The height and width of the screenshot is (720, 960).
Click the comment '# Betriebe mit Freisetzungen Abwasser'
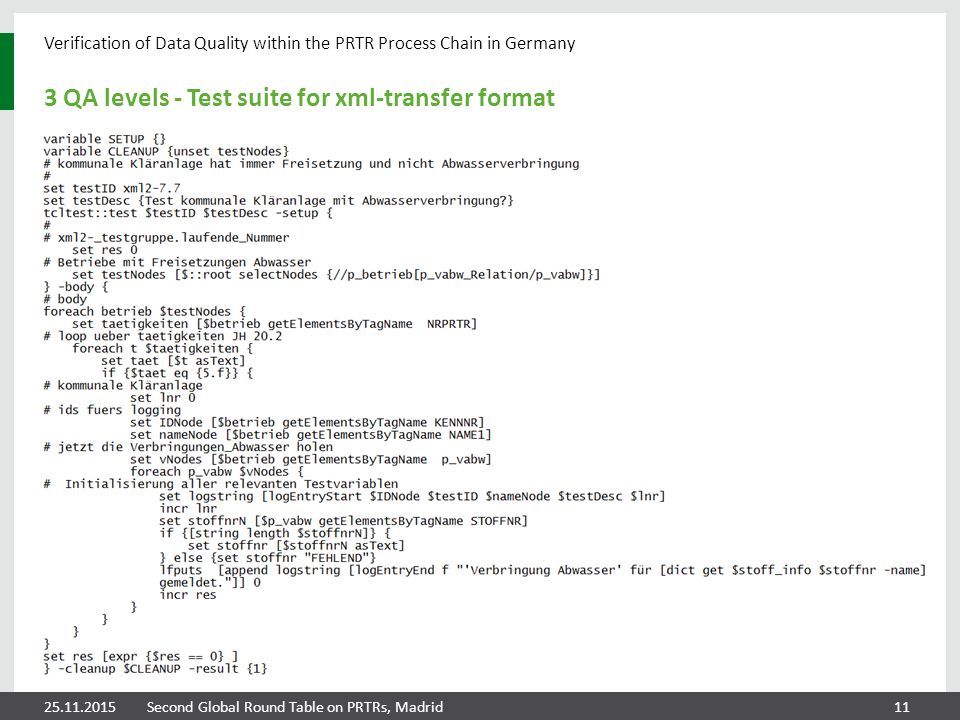[177, 262]
